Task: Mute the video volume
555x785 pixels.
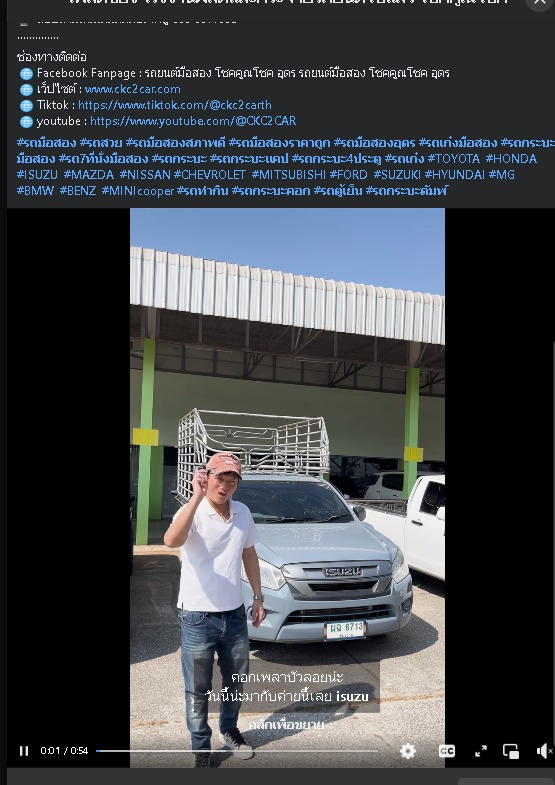Action: (543, 751)
